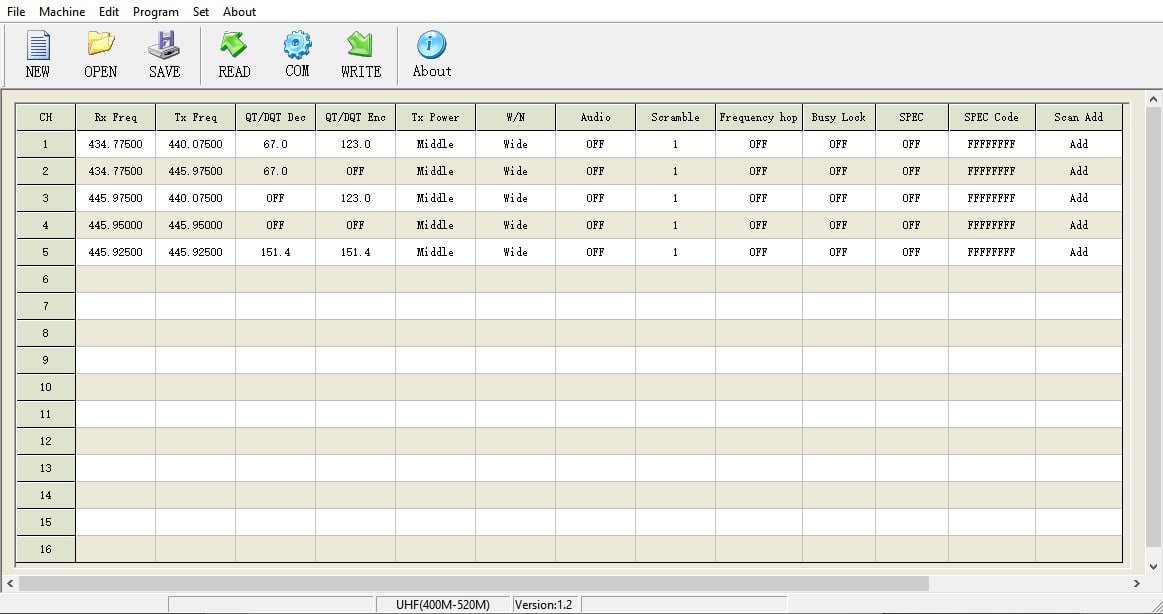Click the QT/DQT Dec column header
This screenshot has height=614, width=1163.
[x=275, y=117]
